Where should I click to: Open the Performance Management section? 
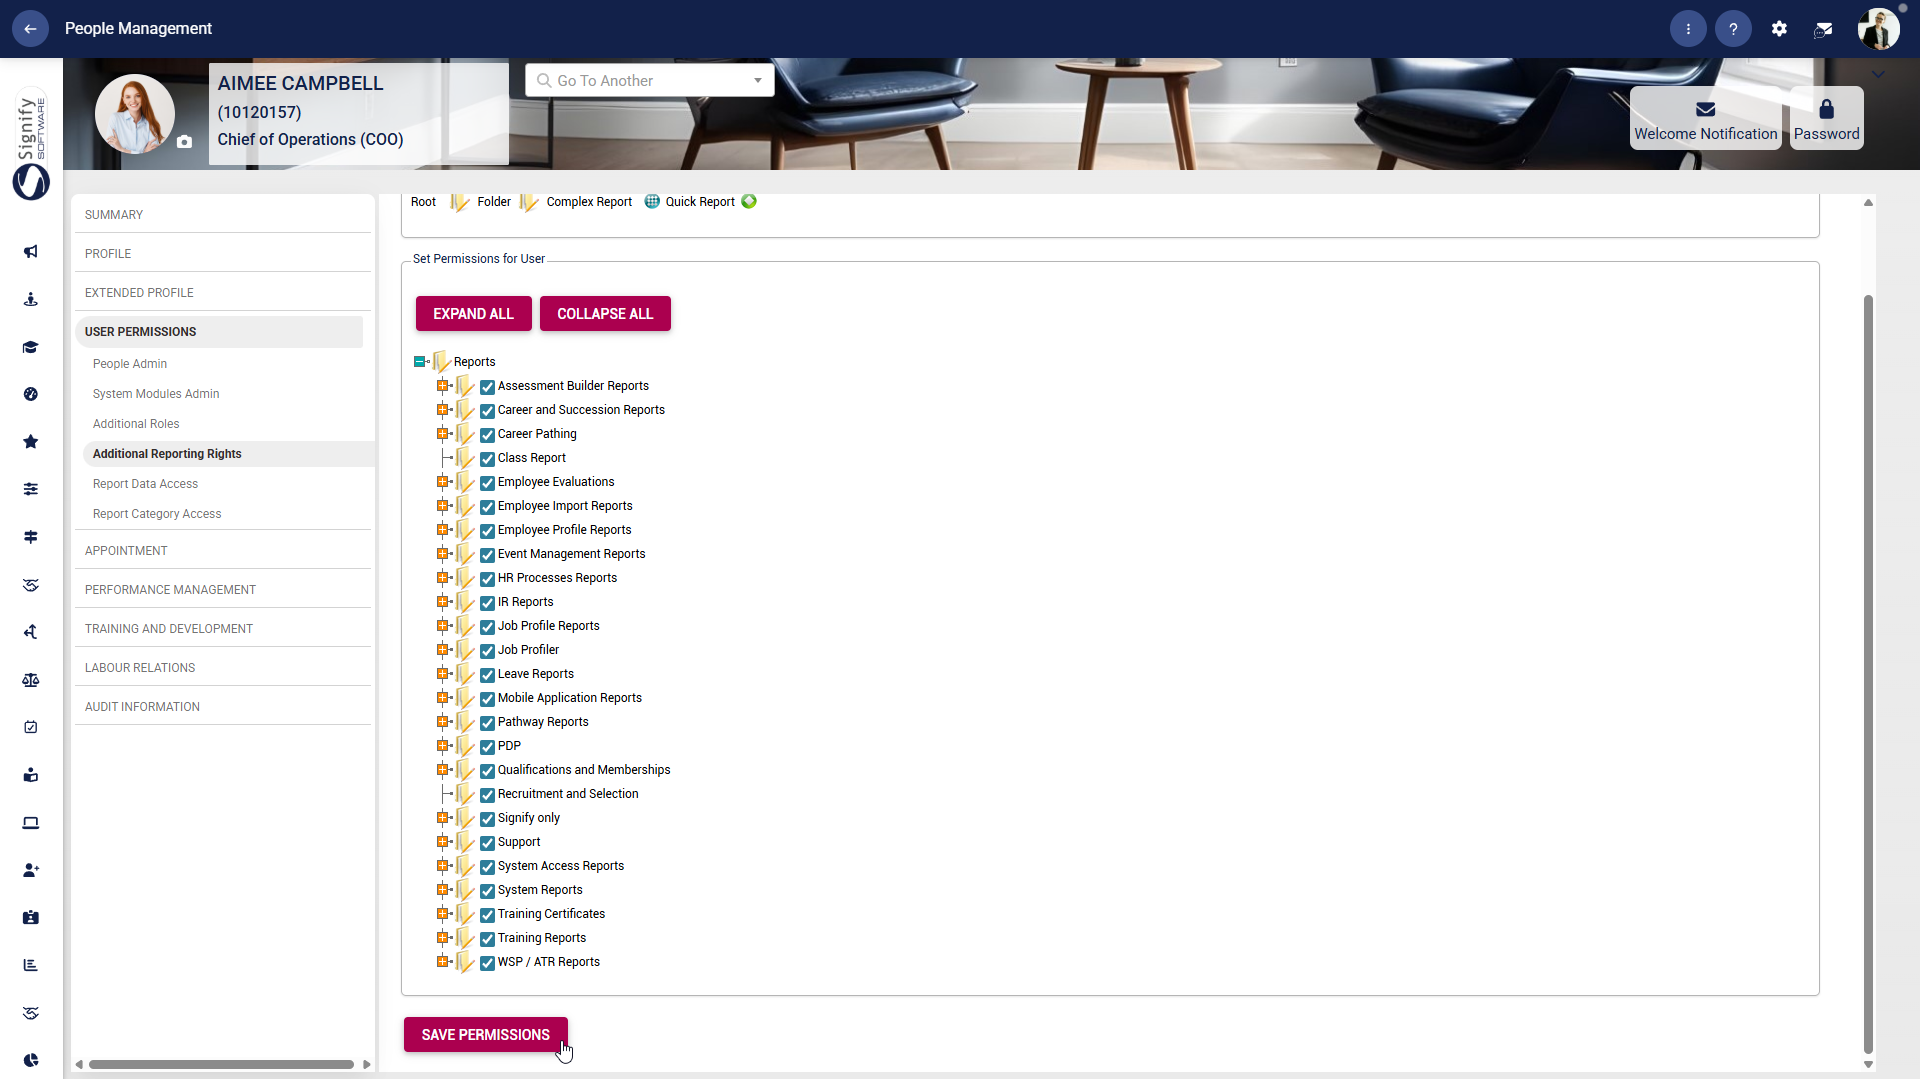tap(170, 589)
